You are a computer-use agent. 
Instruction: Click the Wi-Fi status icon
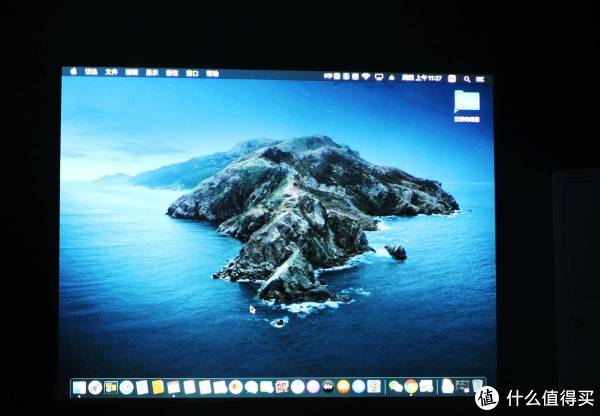click(366, 77)
